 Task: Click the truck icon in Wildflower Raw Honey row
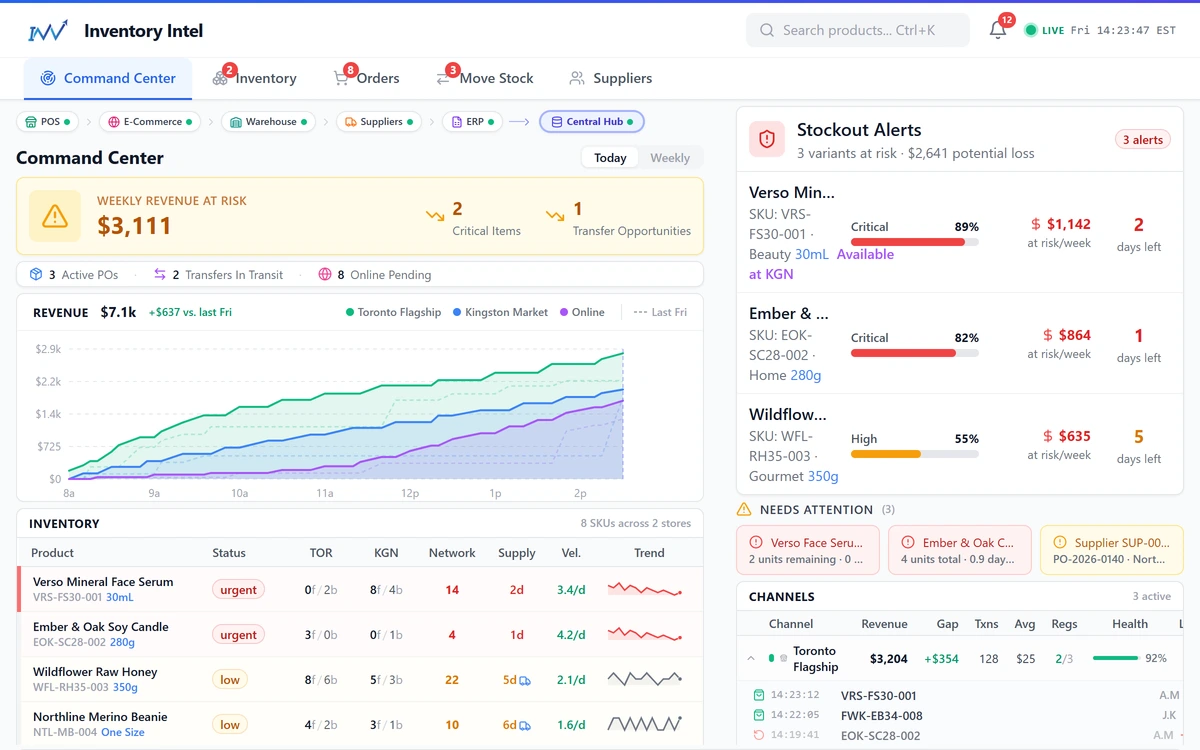pos(525,680)
